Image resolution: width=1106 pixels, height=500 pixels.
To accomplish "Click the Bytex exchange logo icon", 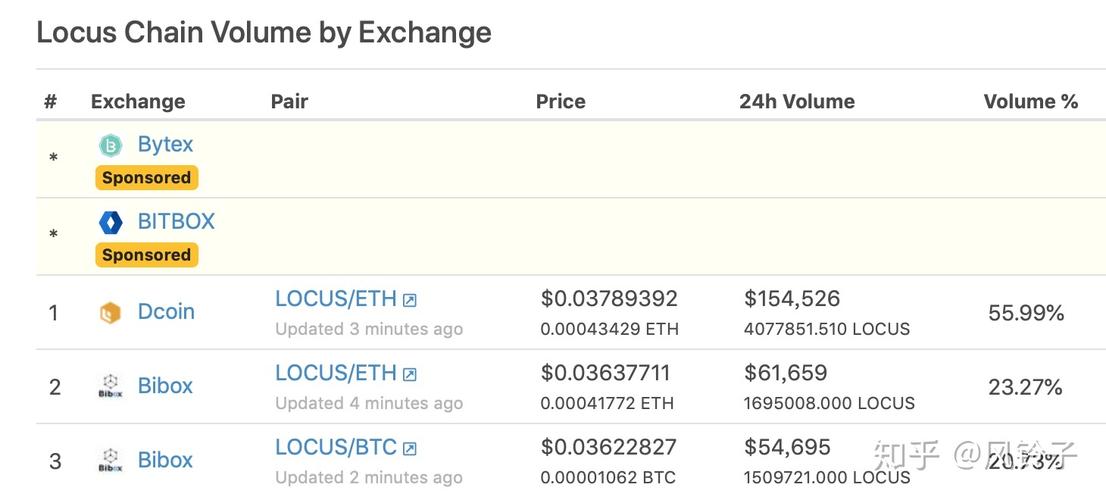I will click(x=110, y=145).
